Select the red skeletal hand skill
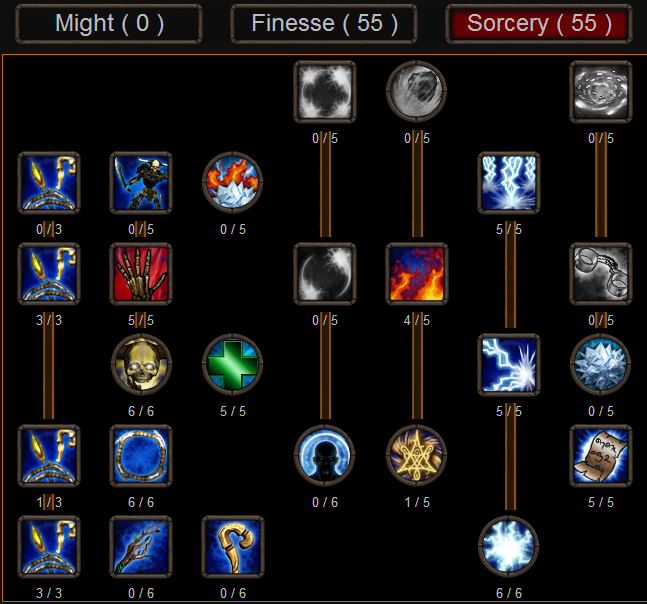Image resolution: width=647 pixels, height=604 pixels. point(141,274)
